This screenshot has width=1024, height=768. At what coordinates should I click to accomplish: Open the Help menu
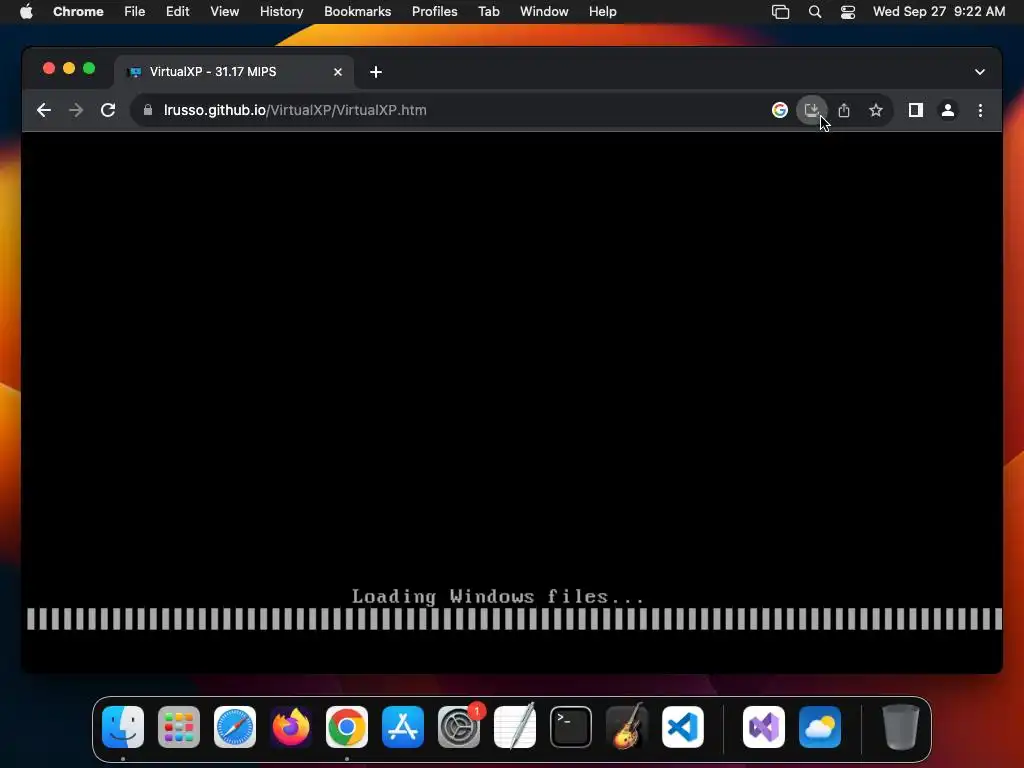602,11
